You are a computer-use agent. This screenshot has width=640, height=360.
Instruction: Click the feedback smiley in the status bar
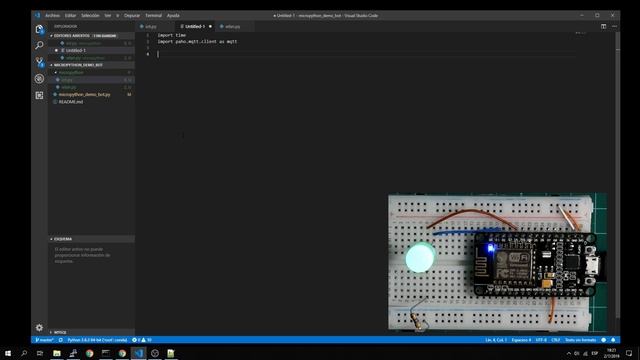pyautogui.click(x=604, y=340)
